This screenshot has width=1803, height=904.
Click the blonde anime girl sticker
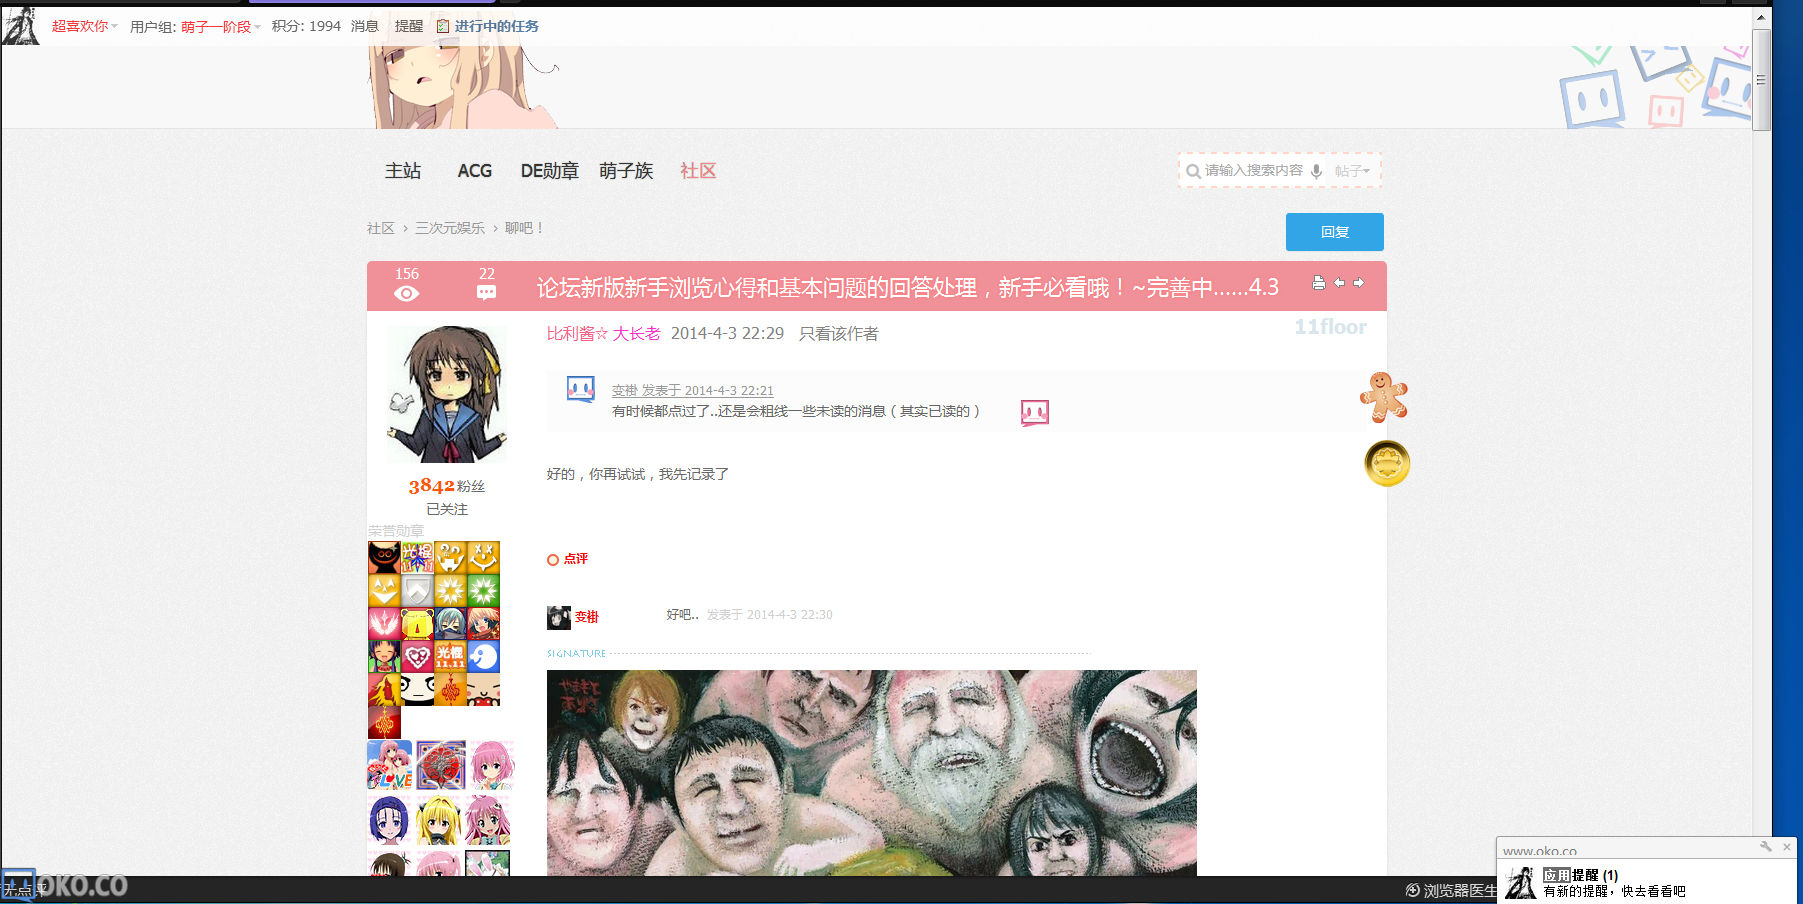[x=438, y=820]
